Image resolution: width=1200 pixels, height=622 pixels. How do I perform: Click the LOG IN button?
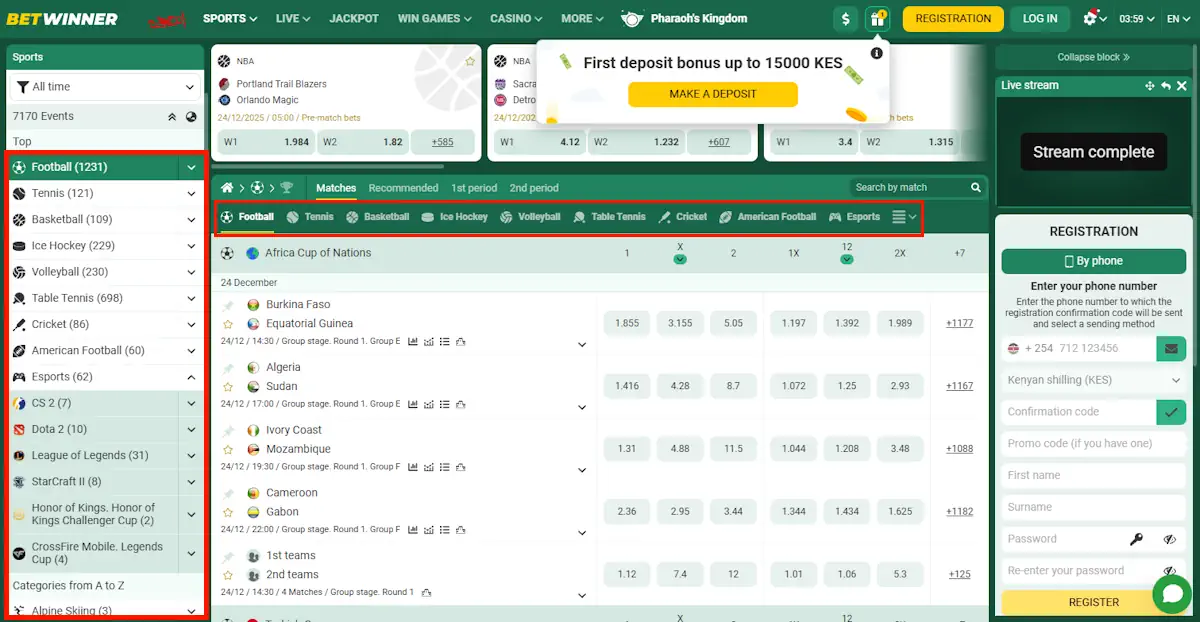click(x=1040, y=18)
